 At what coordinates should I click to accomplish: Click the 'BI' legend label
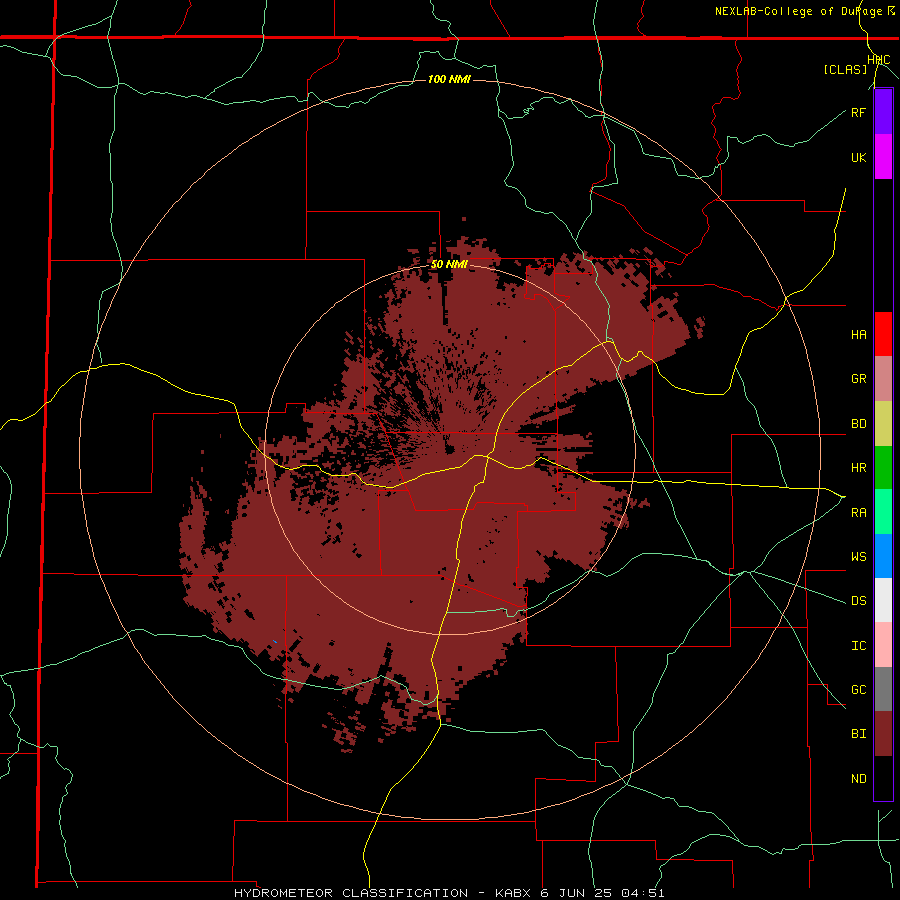click(858, 734)
